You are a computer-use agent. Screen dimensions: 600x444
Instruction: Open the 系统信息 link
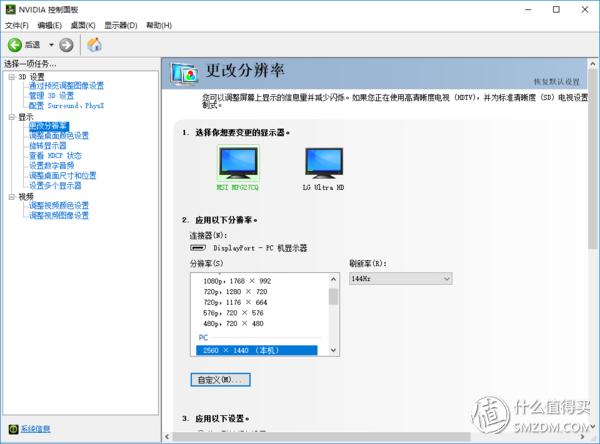point(35,429)
